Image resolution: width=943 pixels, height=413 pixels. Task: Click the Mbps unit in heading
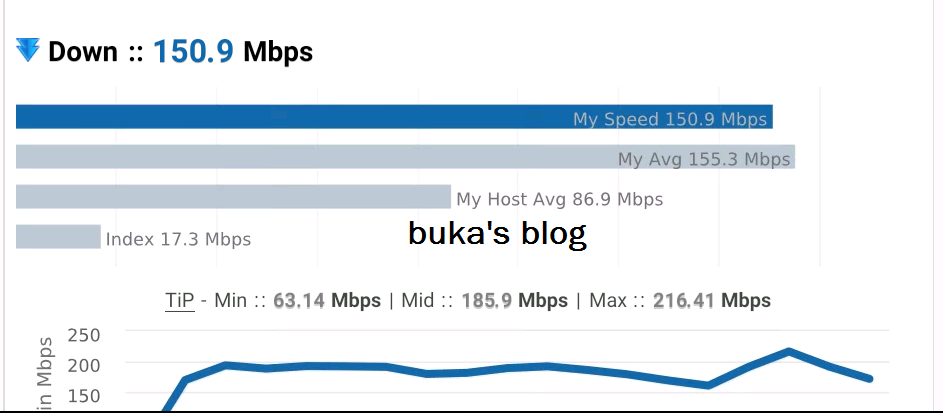coord(278,52)
